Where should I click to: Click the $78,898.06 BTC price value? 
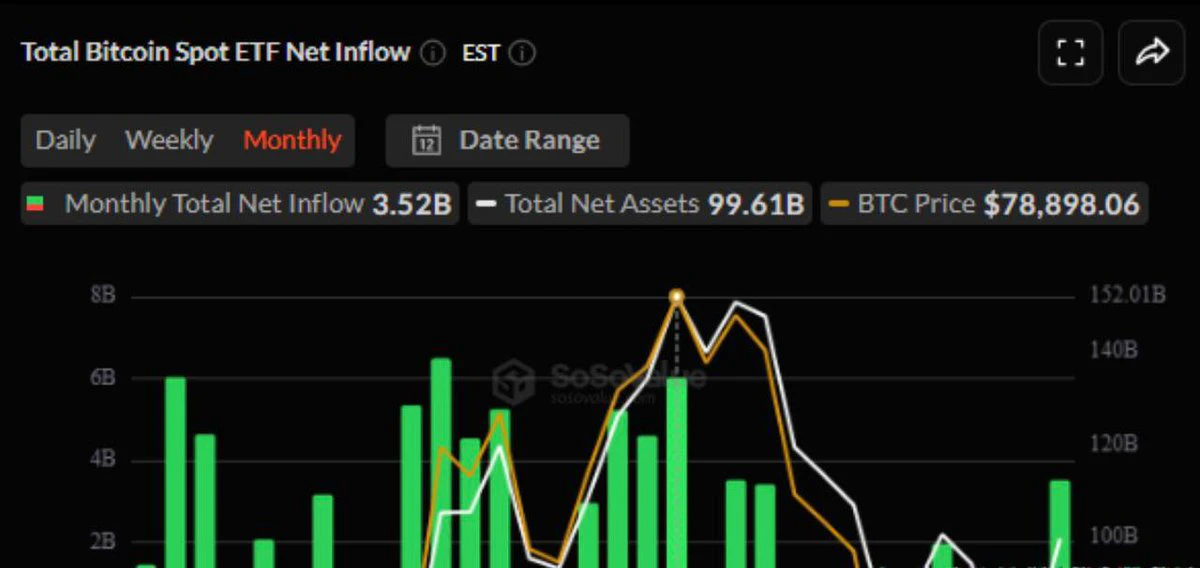click(x=1061, y=205)
